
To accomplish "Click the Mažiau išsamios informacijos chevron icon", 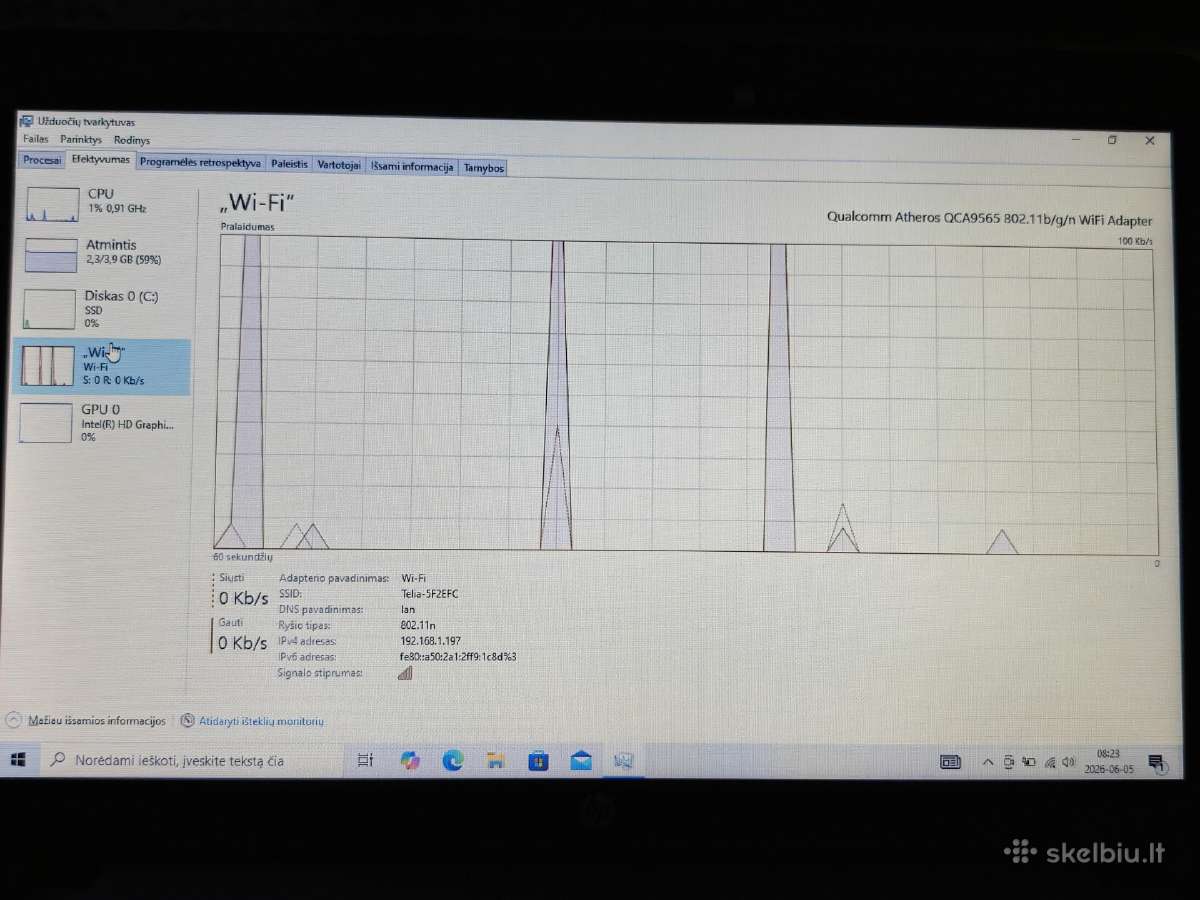I will pos(13,719).
